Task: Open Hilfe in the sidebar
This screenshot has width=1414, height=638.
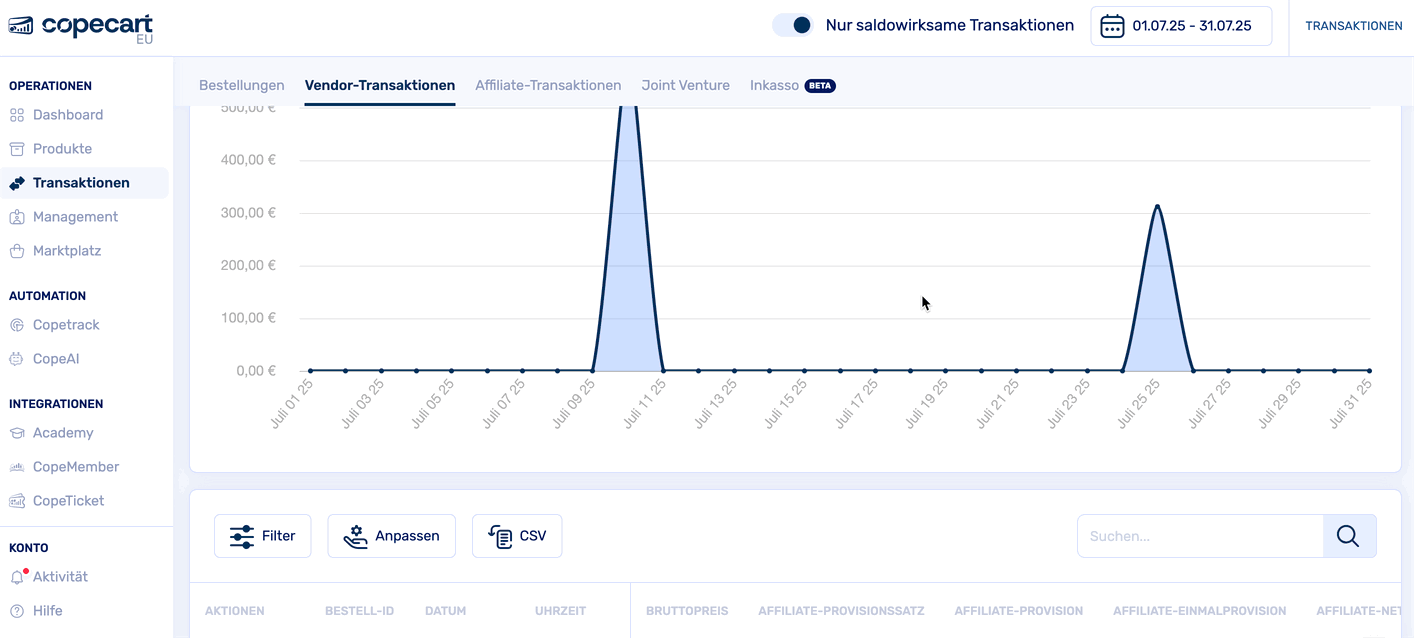Action: (47, 611)
